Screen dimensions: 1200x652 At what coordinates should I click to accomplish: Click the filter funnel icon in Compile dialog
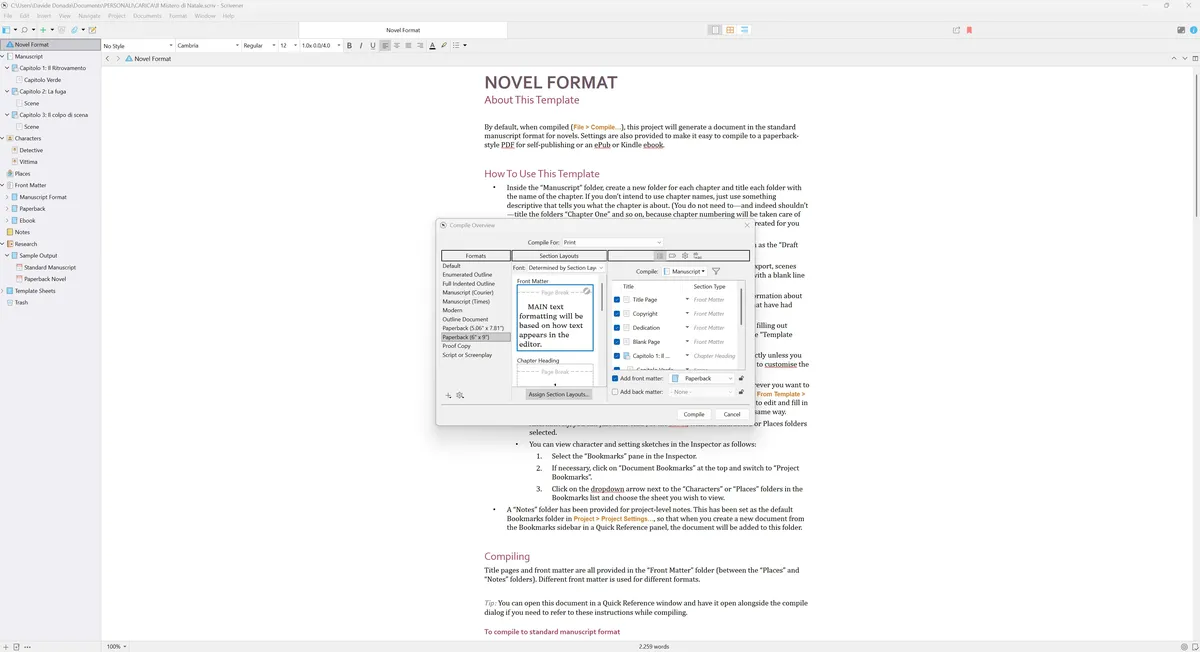716,271
